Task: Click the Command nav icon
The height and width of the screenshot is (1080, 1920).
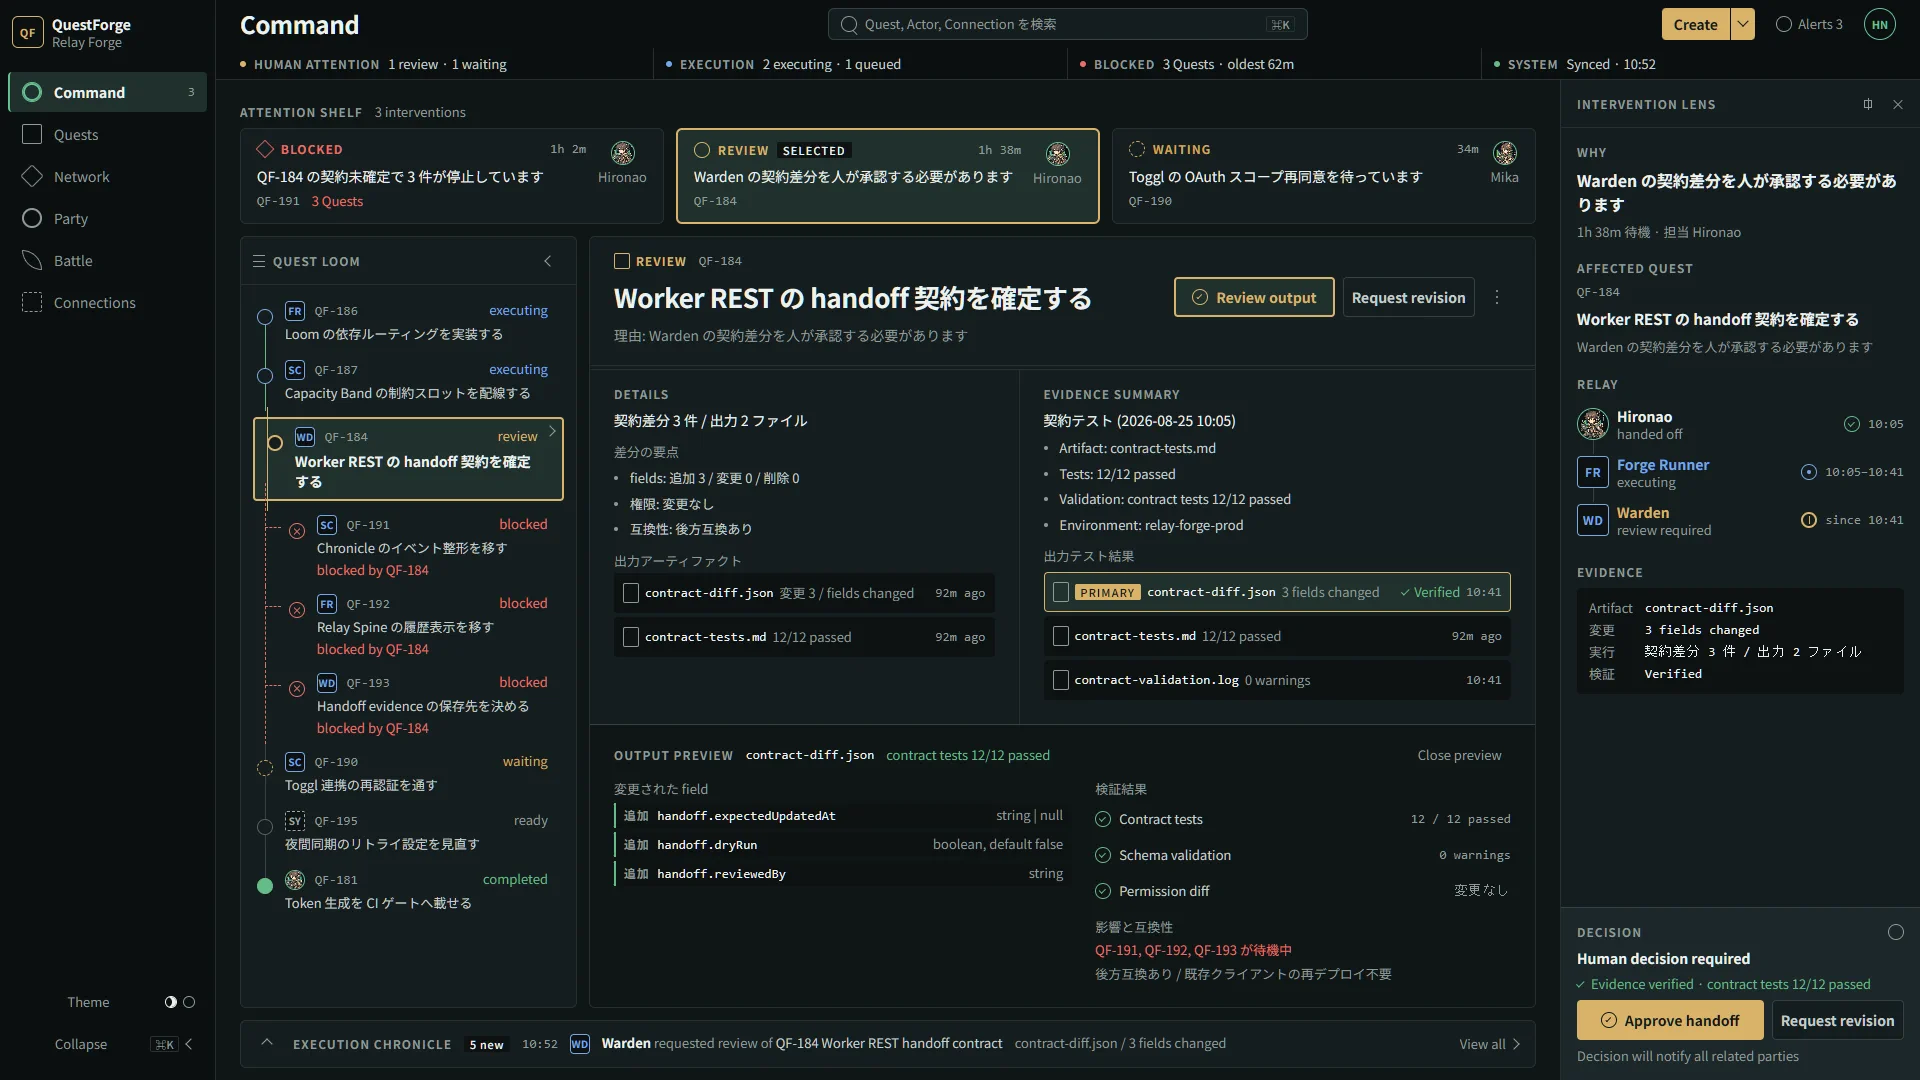Action: point(32,92)
